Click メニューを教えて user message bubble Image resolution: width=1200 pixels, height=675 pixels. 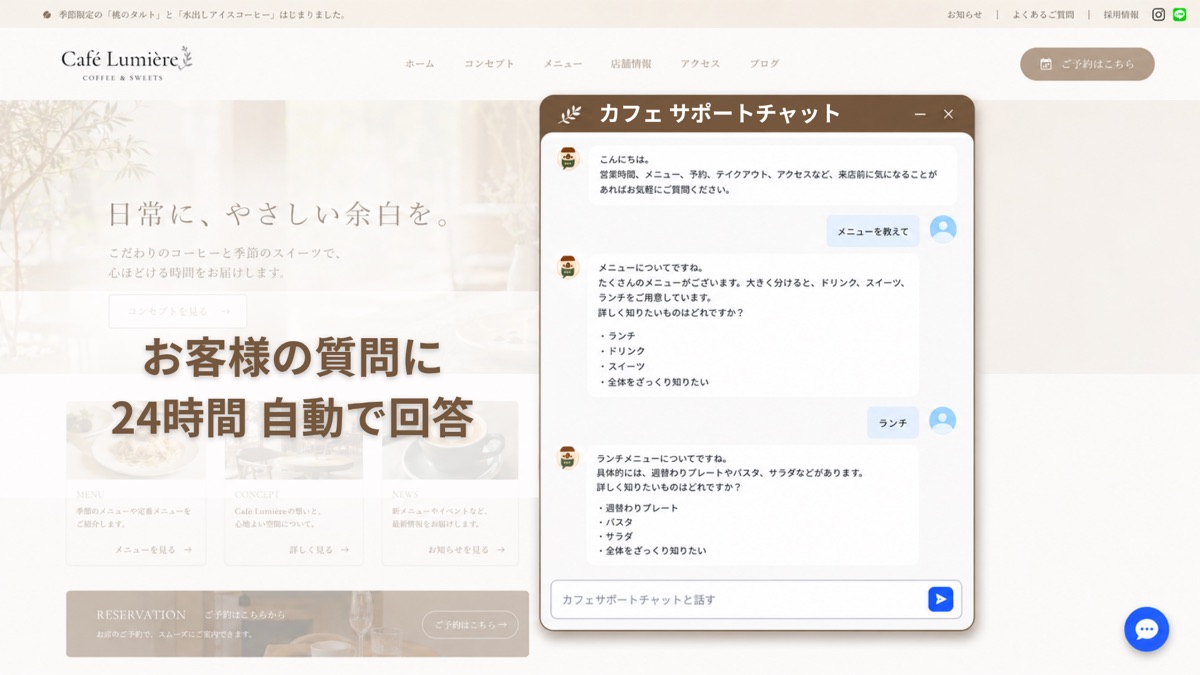pos(873,231)
